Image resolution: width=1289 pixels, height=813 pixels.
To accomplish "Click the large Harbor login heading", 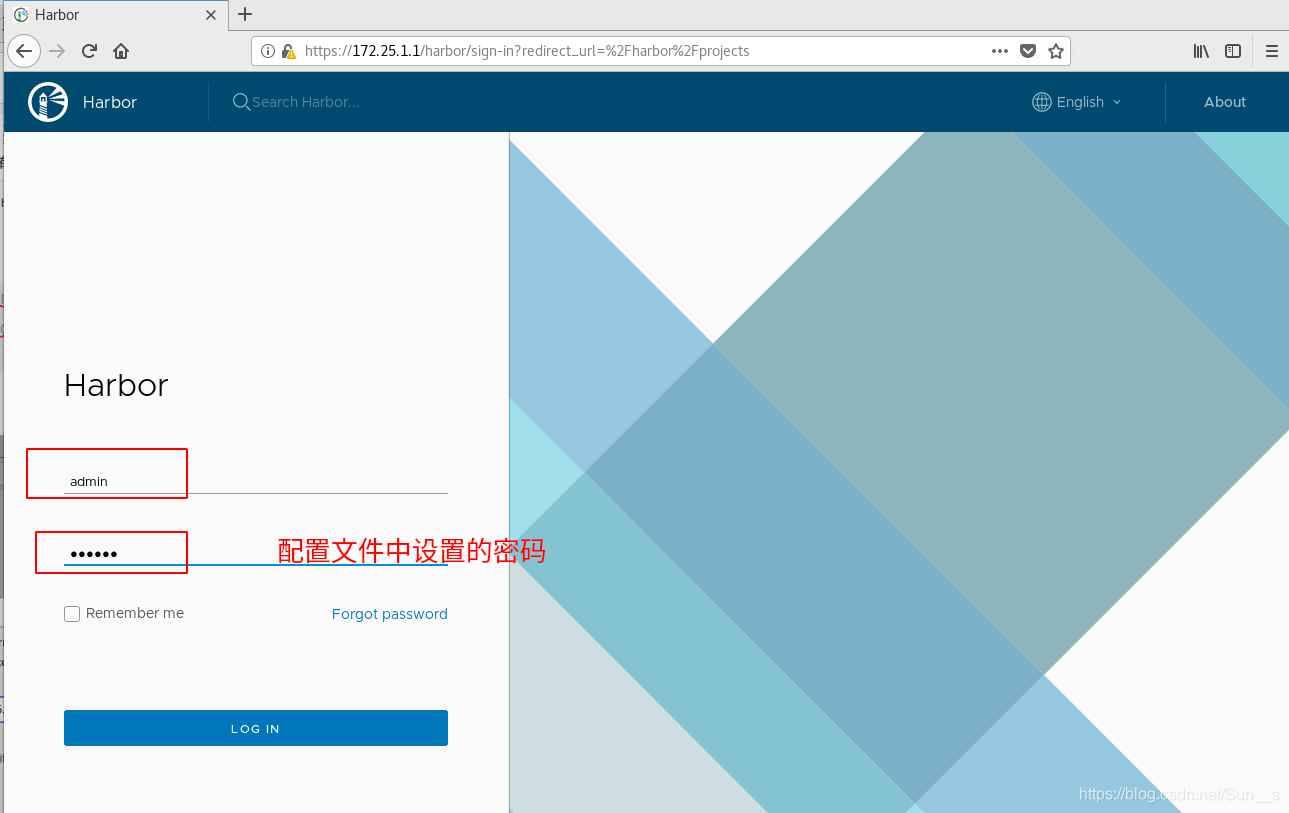I will [x=116, y=385].
